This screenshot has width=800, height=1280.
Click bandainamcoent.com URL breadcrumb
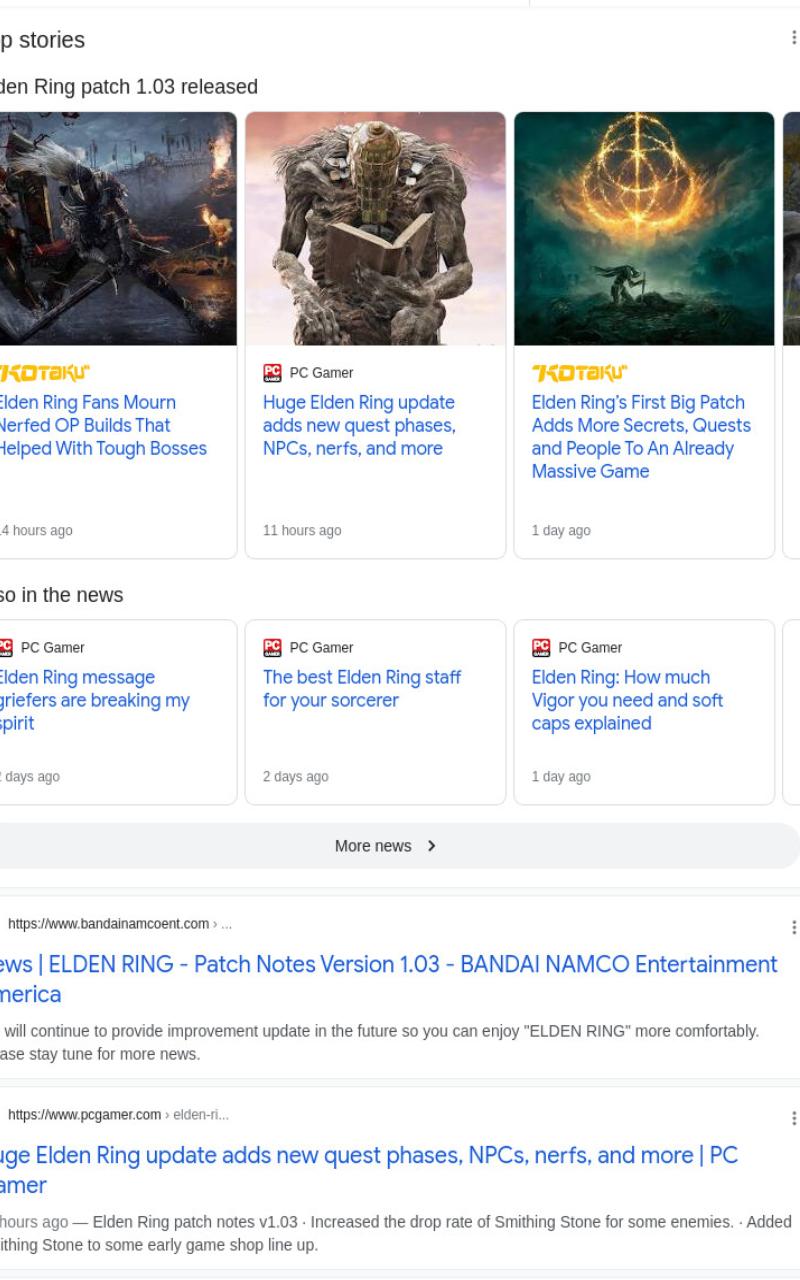[119, 924]
